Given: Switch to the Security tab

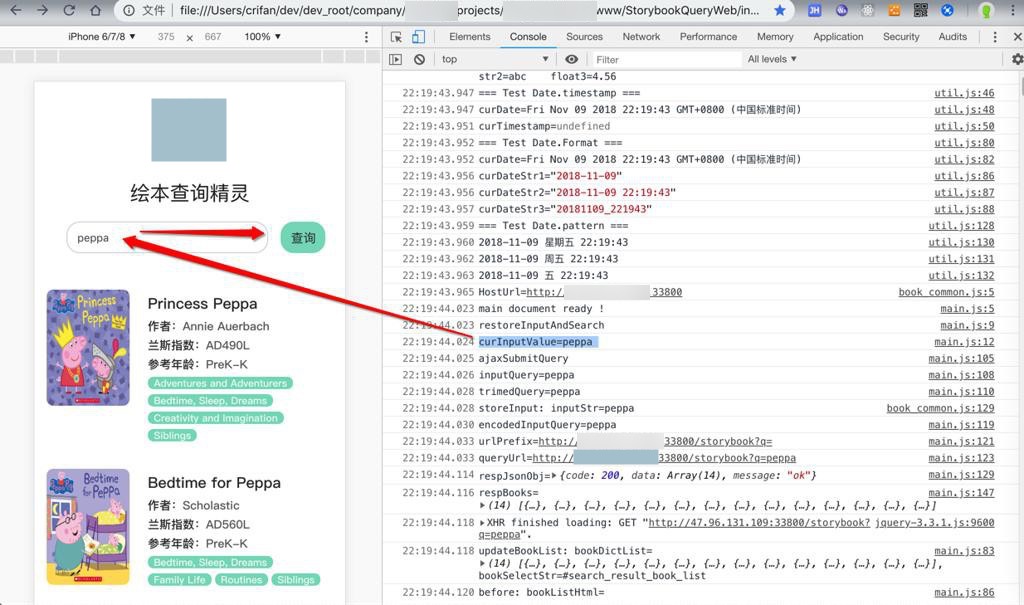Looking at the screenshot, I should click(x=901, y=37).
